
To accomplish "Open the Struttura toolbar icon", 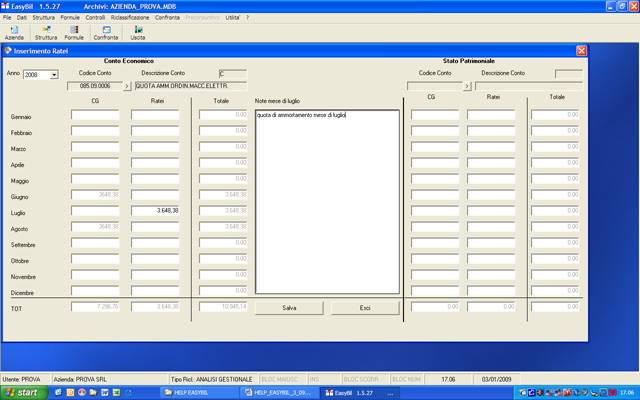I will point(46,33).
